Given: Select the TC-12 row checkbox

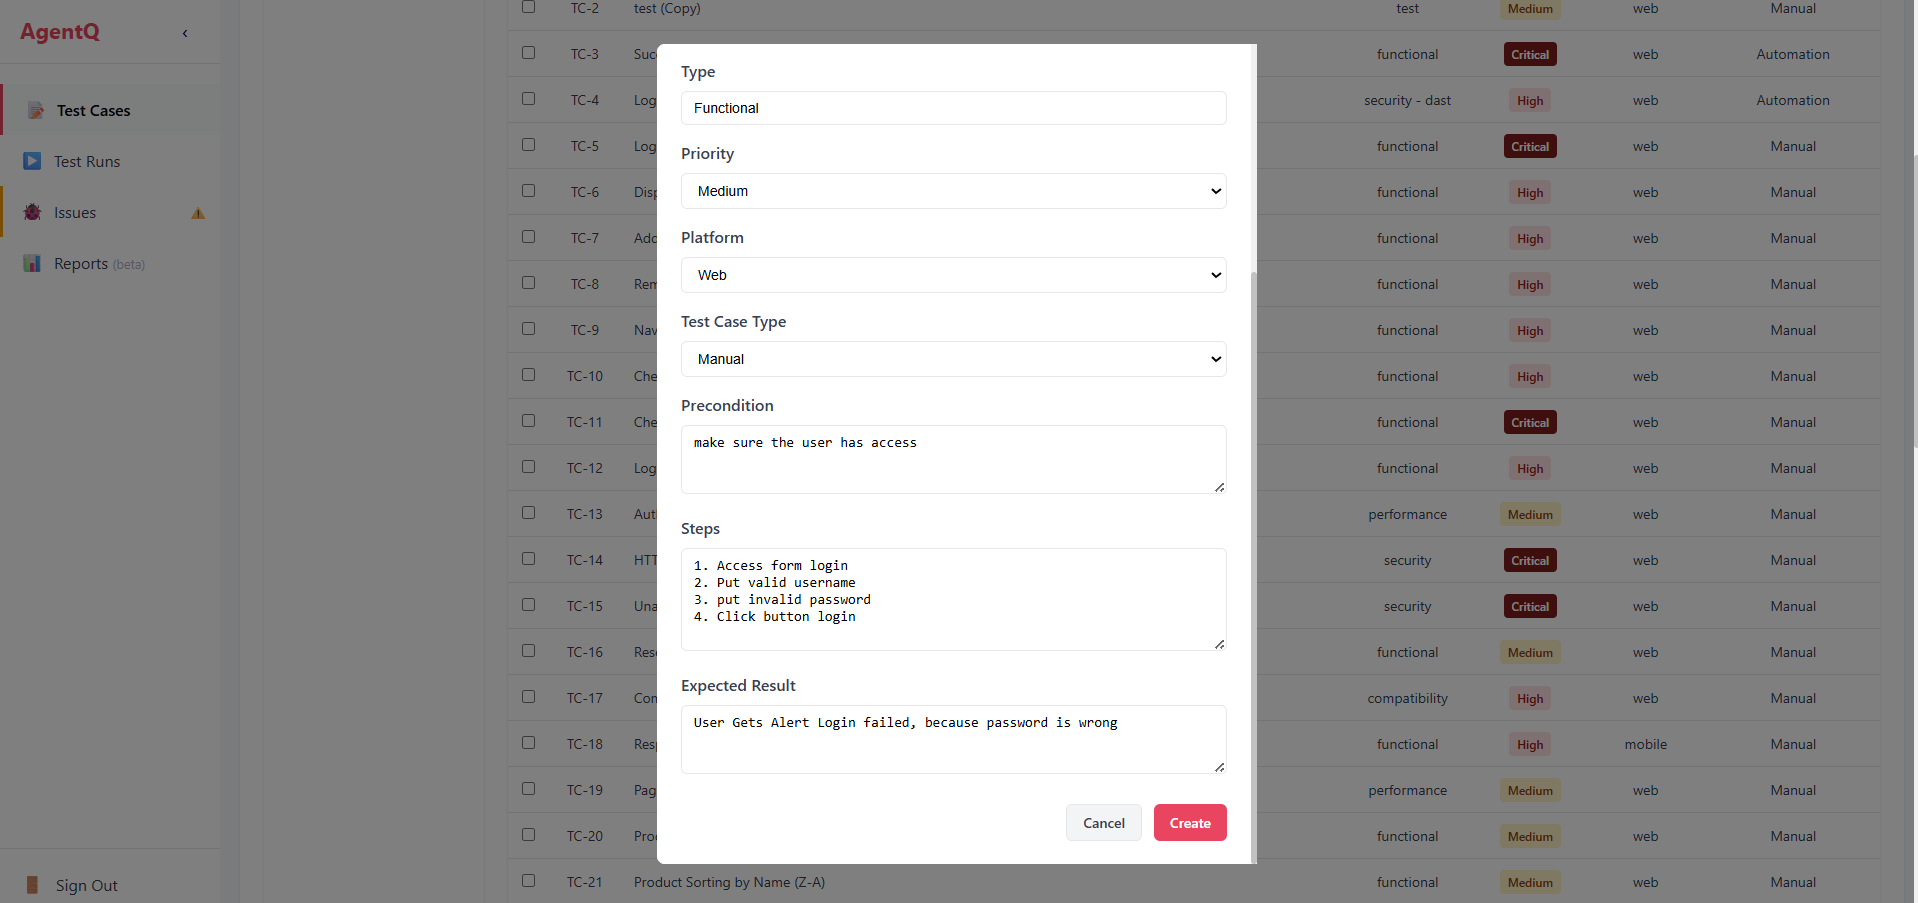Looking at the screenshot, I should 528,466.
